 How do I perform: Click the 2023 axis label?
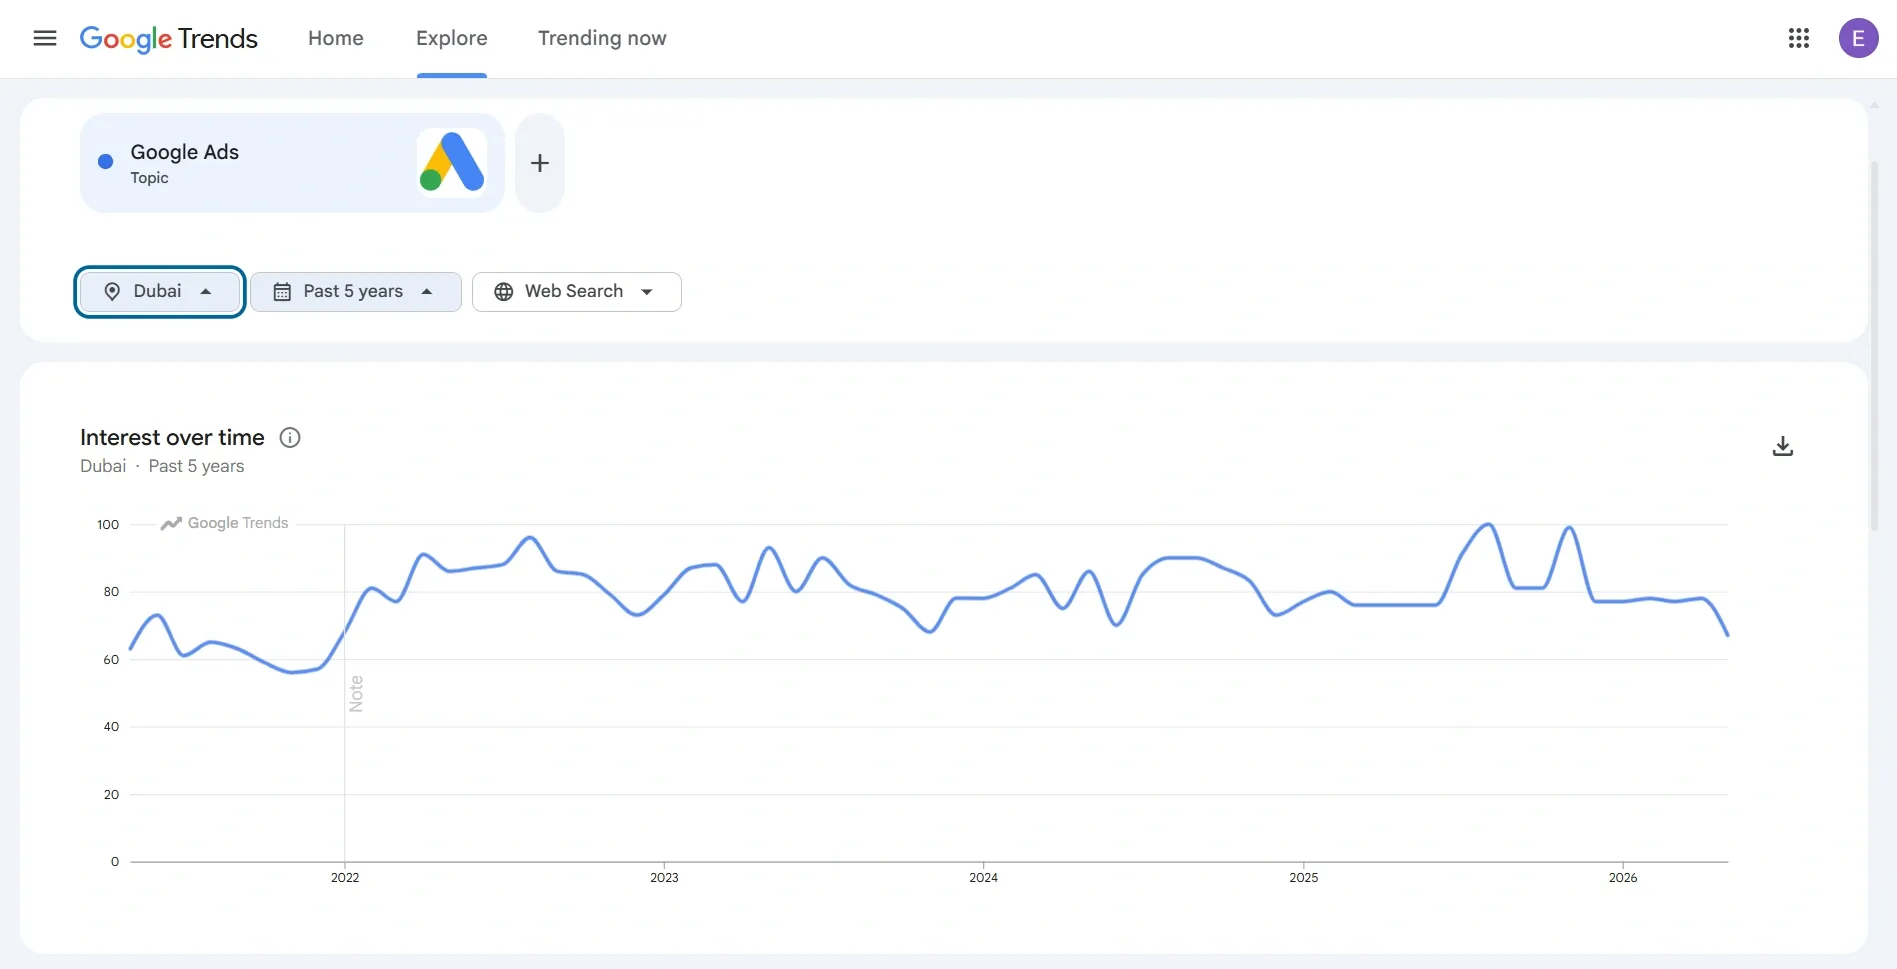(664, 877)
